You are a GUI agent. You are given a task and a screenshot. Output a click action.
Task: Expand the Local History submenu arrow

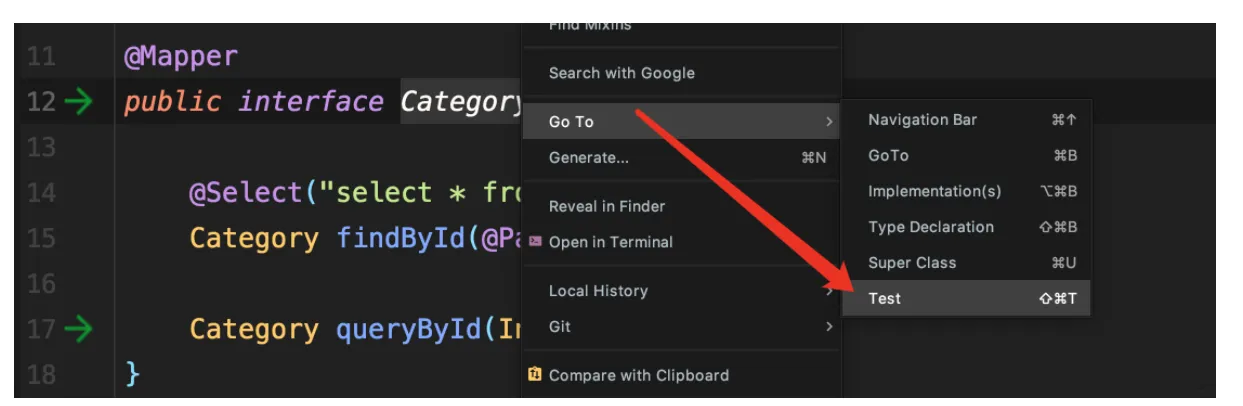(829, 291)
